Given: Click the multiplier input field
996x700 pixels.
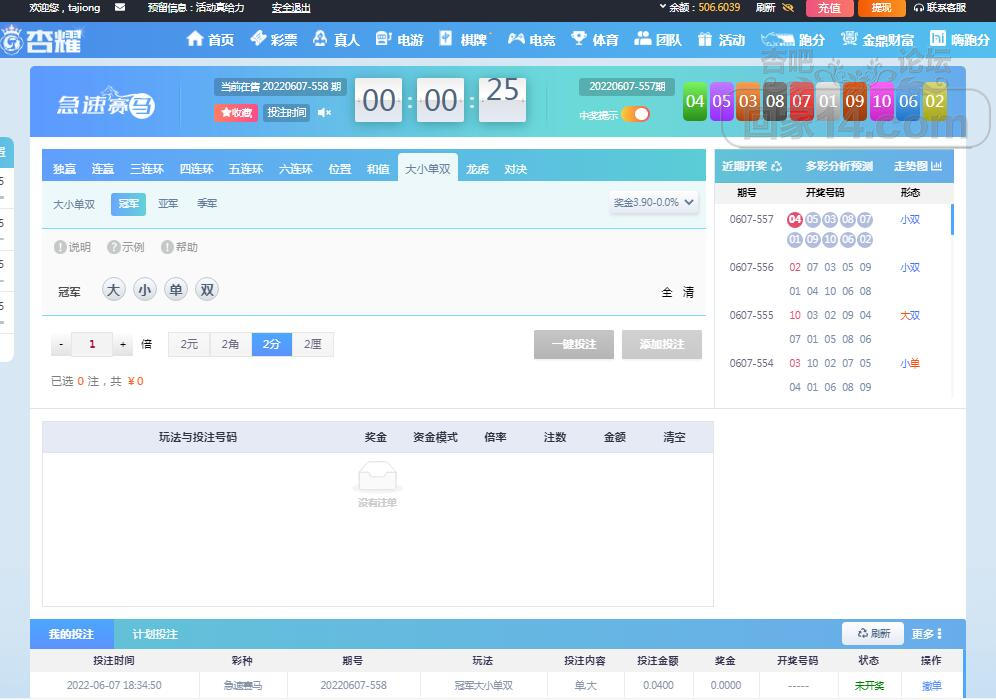Looking at the screenshot, I should coord(92,345).
